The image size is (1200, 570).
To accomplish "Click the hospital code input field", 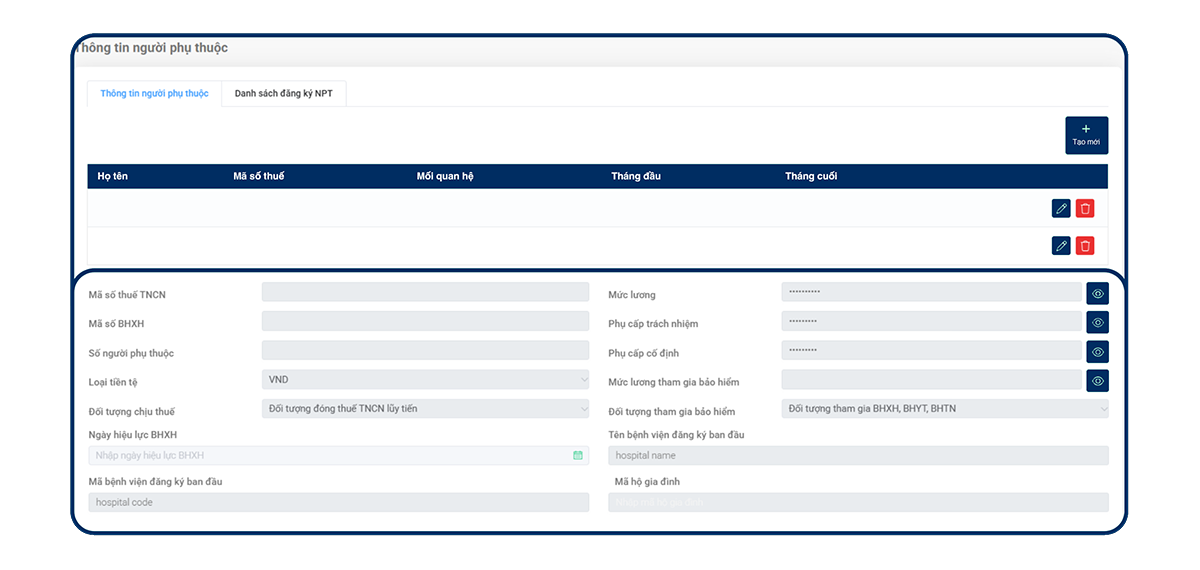I will pyautogui.click(x=339, y=502).
